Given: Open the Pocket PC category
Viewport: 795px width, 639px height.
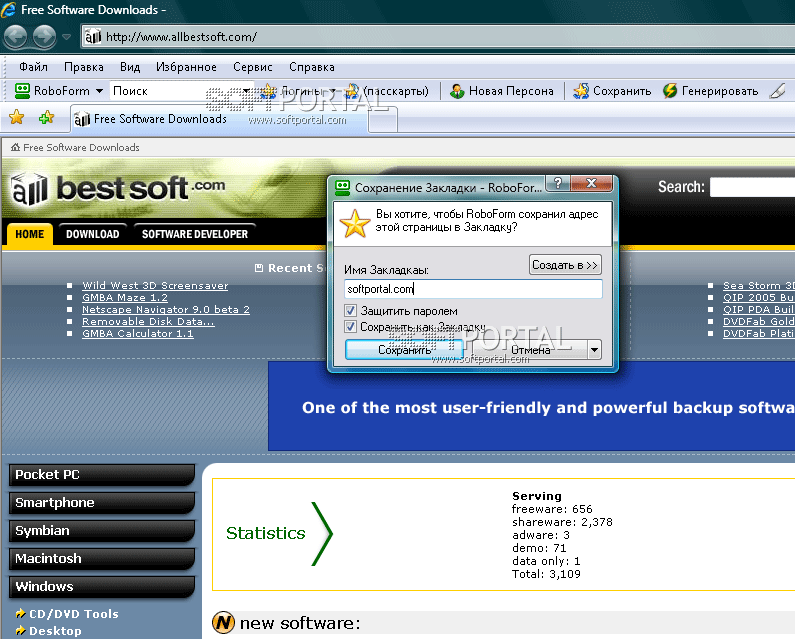Looking at the screenshot, I should pos(102,475).
